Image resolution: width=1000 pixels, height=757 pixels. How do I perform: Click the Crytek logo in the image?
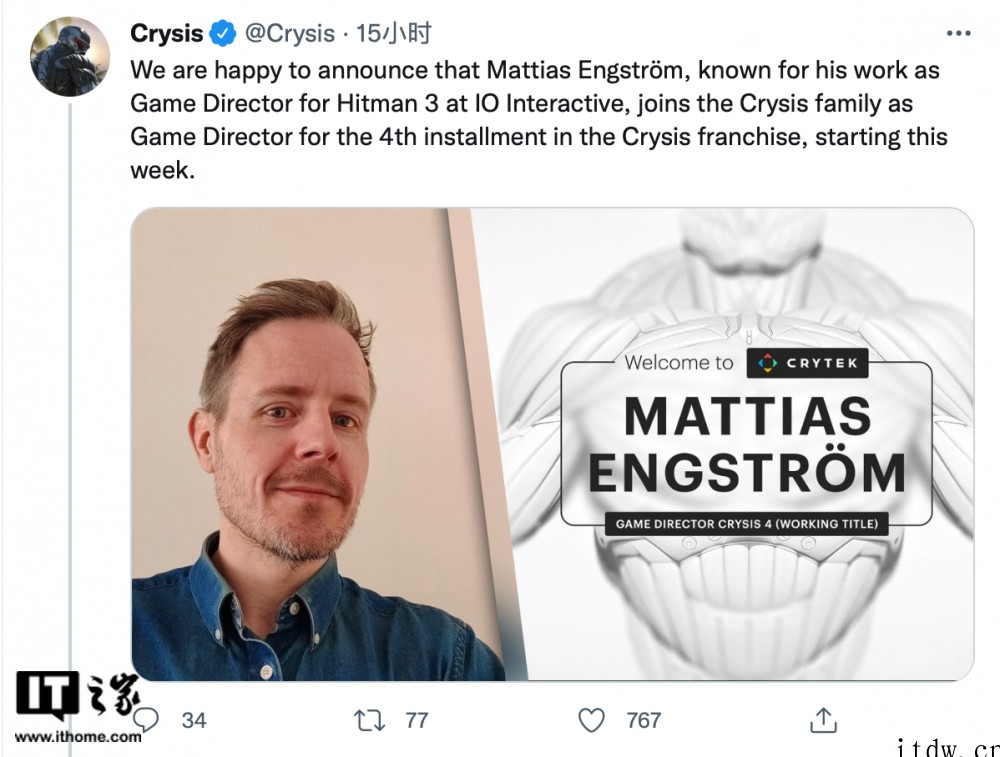[807, 363]
